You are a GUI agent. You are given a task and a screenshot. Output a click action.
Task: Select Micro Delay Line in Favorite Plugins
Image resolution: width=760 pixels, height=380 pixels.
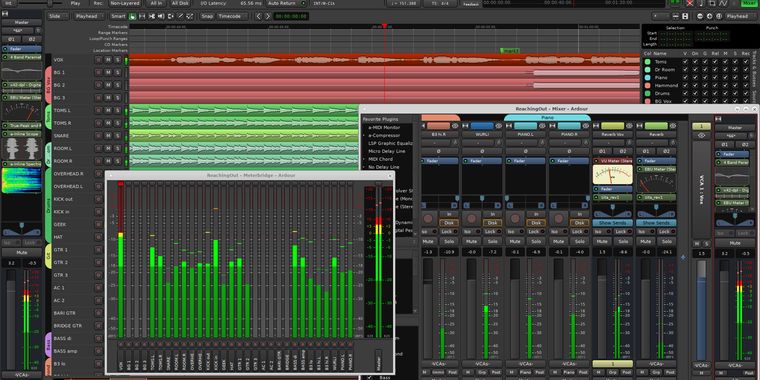tap(386, 151)
